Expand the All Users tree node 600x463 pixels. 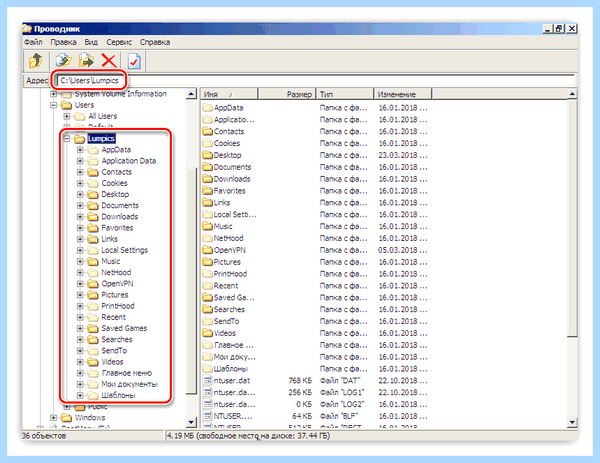[x=67, y=116]
